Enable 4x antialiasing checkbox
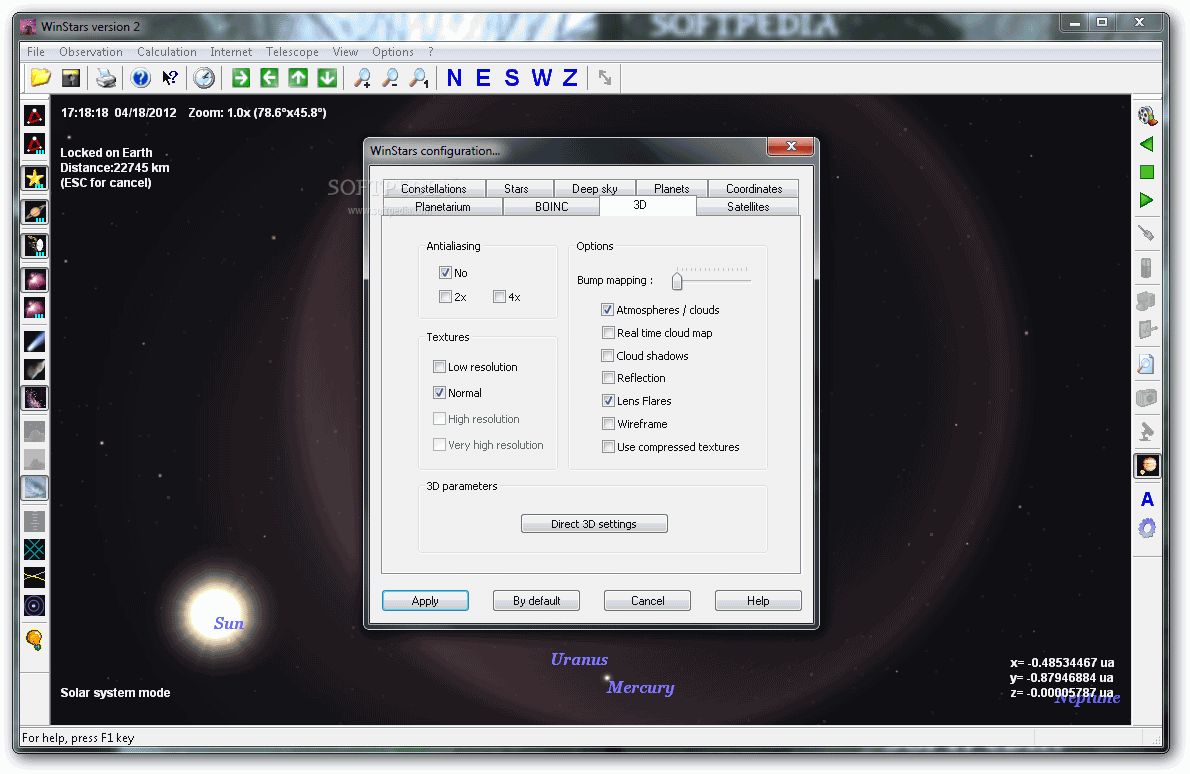1190x774 pixels. tap(499, 297)
